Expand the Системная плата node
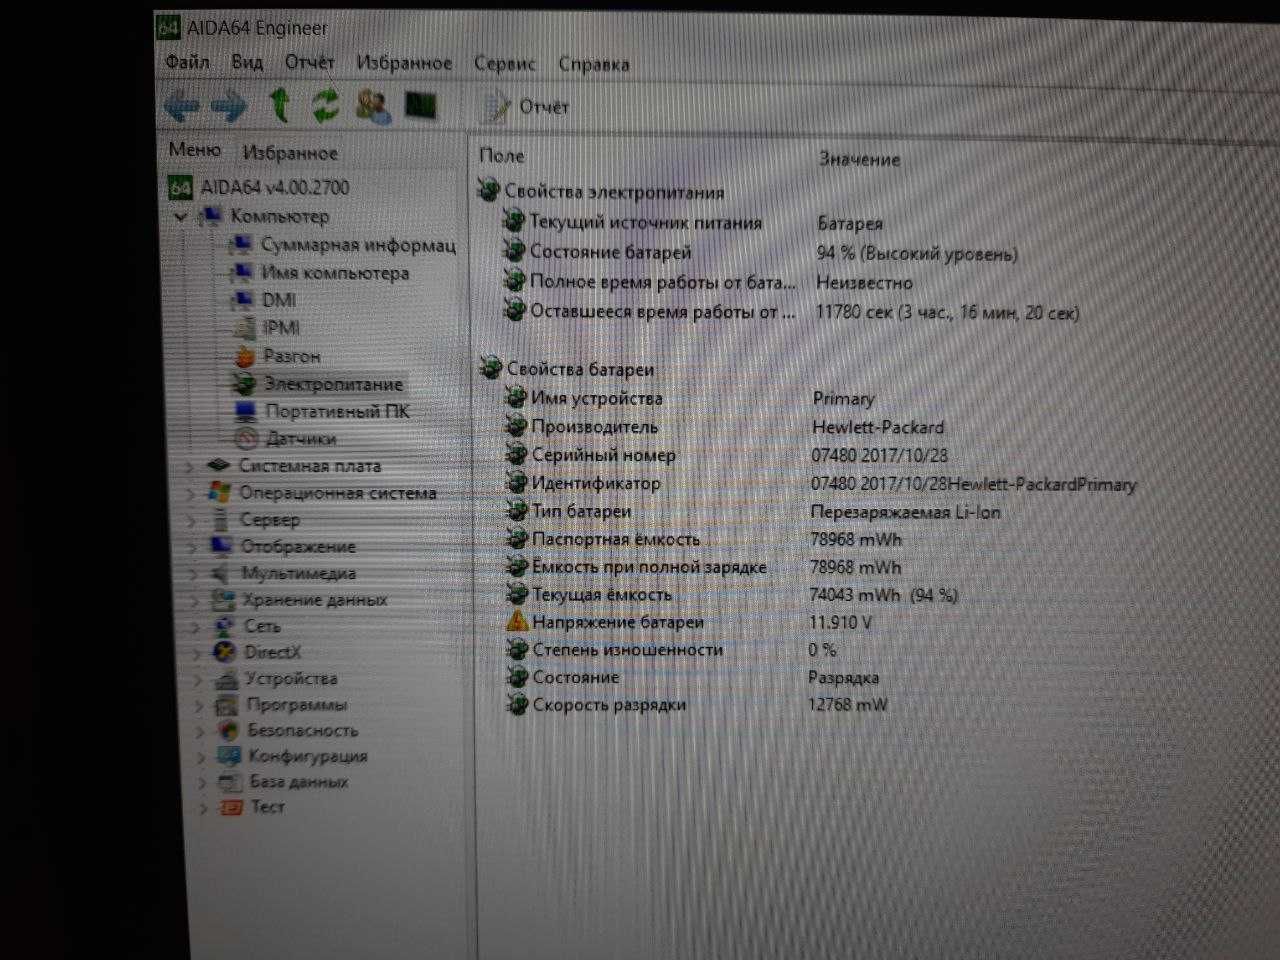1280x960 pixels. pyautogui.click(x=189, y=466)
